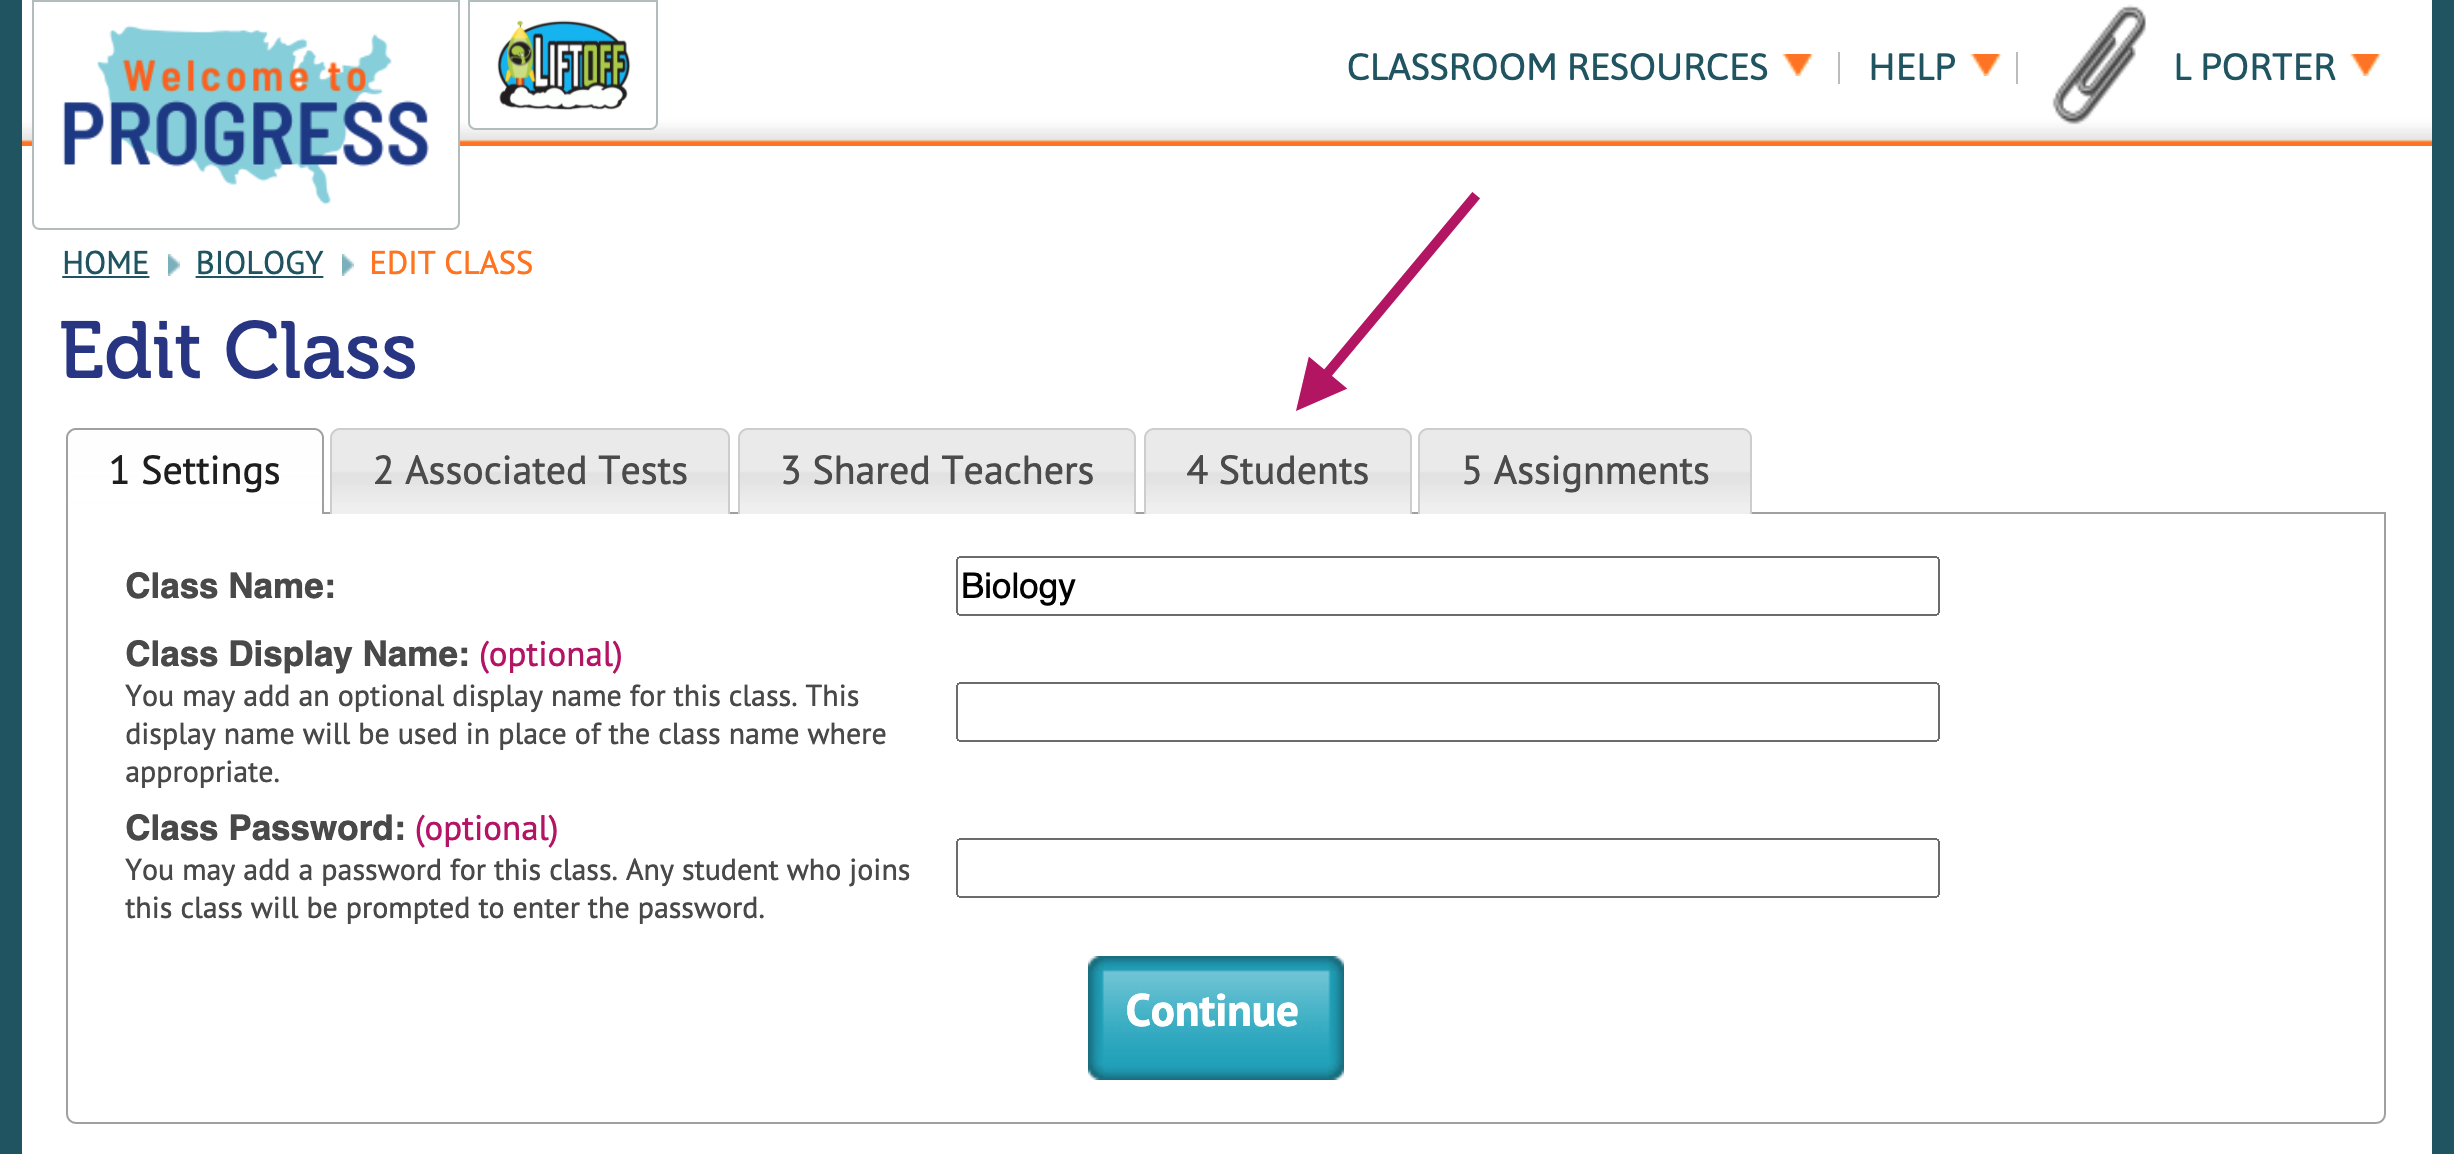The height and width of the screenshot is (1154, 2454).
Task: Open the Help menu
Action: point(1912,67)
